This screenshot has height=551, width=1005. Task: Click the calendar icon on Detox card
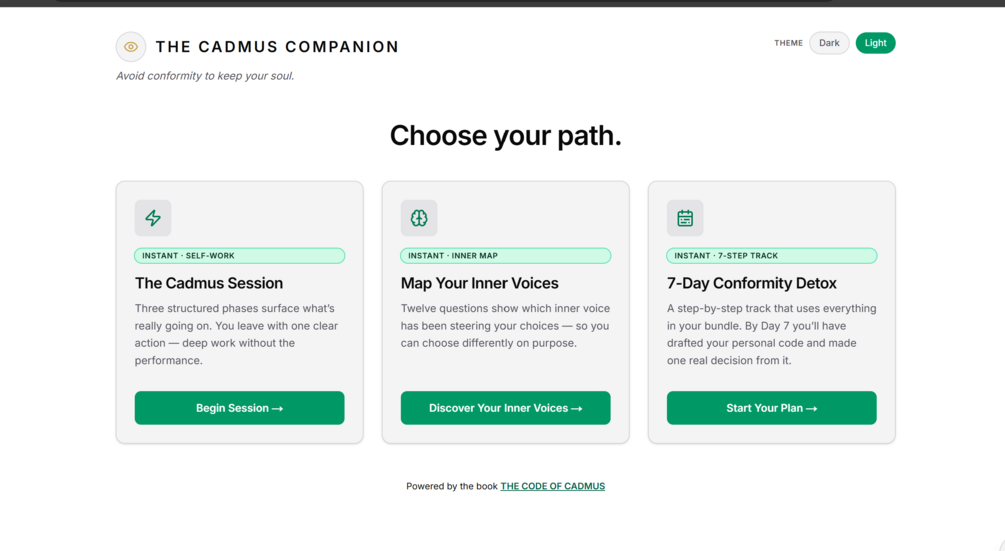[x=685, y=218]
